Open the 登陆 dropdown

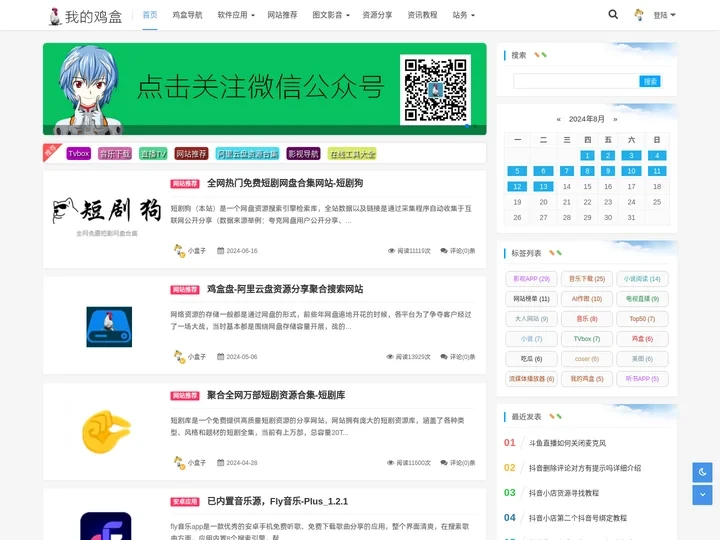(664, 15)
